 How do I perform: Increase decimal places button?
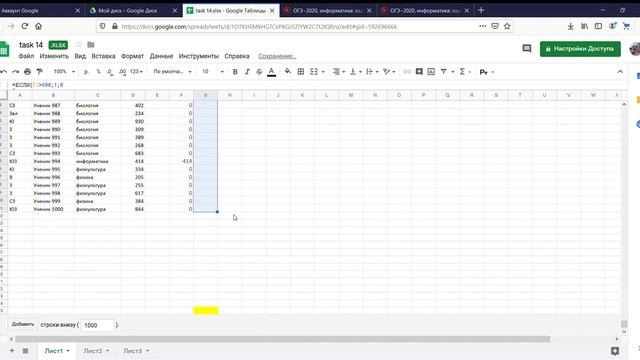tap(122, 72)
